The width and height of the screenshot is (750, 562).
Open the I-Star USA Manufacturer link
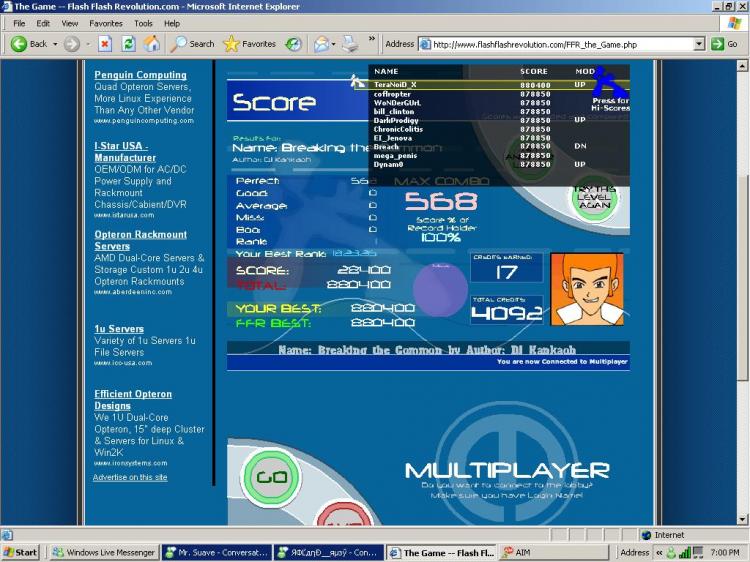coord(125,152)
